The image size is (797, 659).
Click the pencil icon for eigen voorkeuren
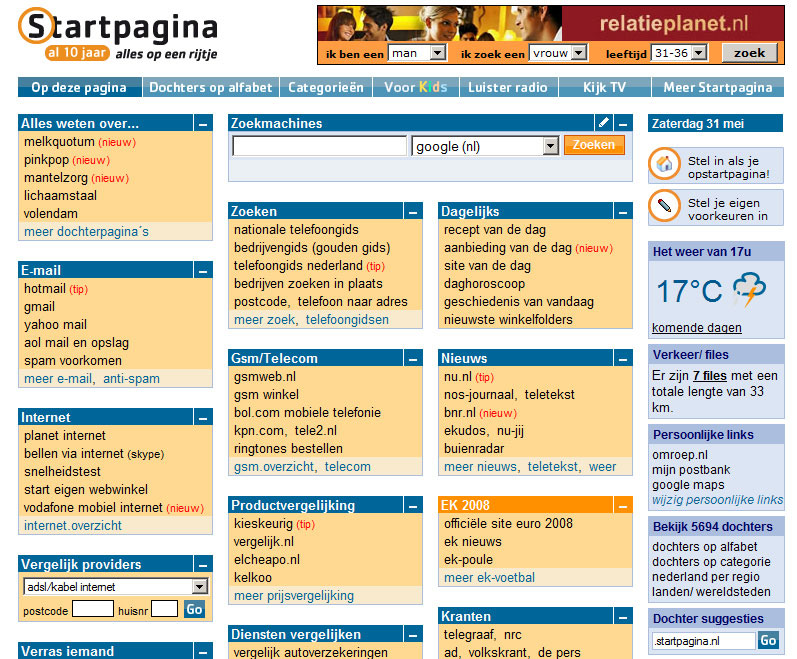click(664, 207)
